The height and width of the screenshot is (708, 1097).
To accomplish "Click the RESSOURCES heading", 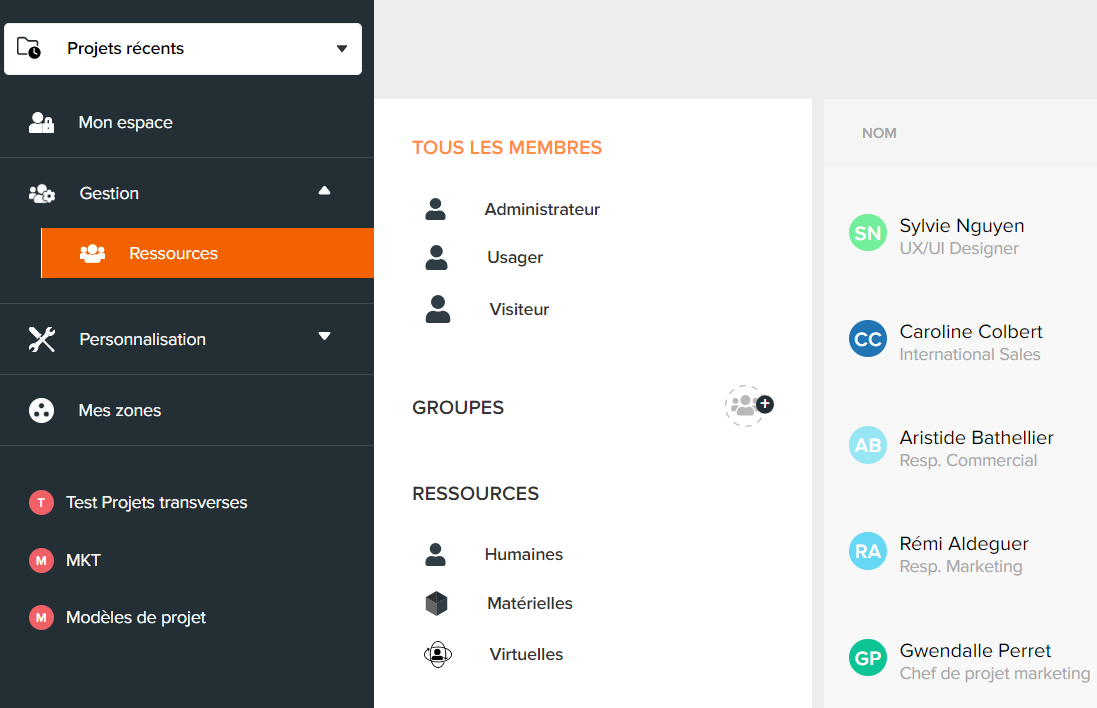I will coord(476,494).
